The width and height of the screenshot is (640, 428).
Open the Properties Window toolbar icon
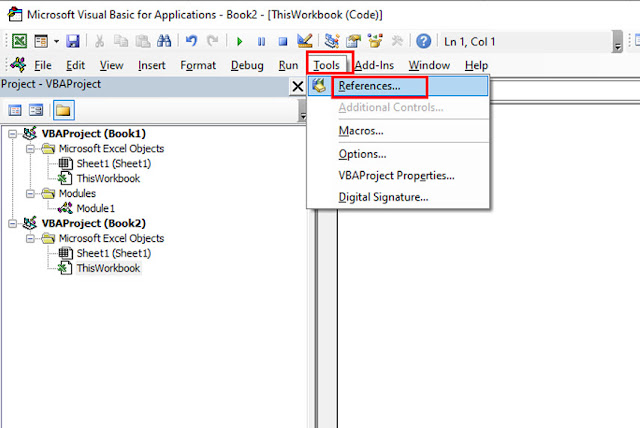[353, 41]
